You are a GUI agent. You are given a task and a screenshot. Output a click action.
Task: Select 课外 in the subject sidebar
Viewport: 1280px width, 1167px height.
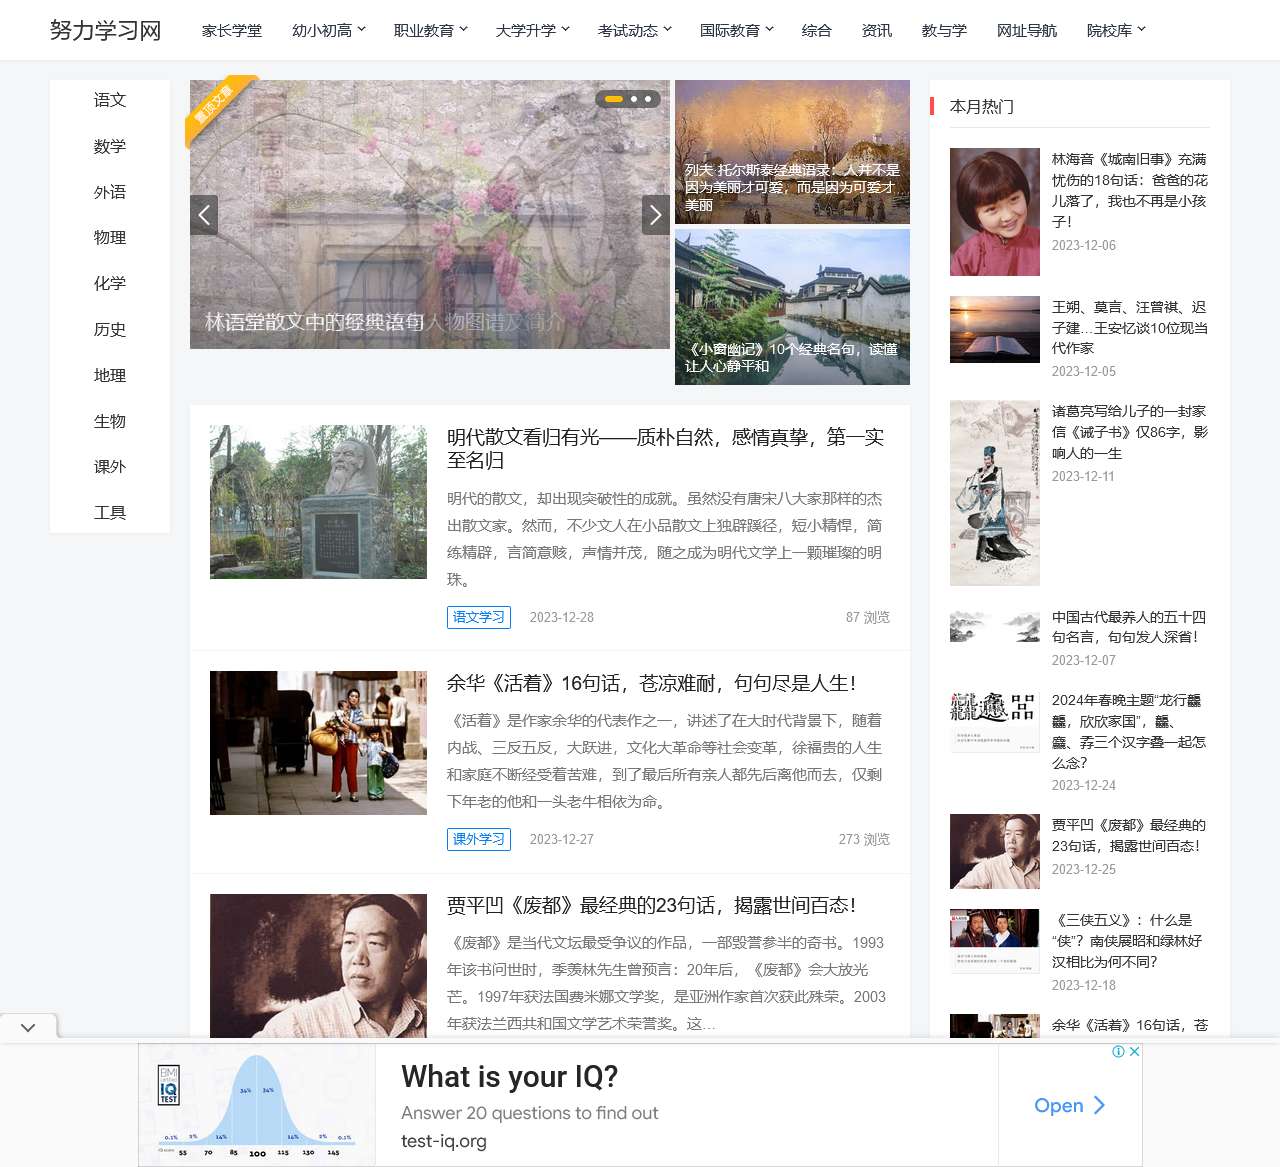(110, 467)
